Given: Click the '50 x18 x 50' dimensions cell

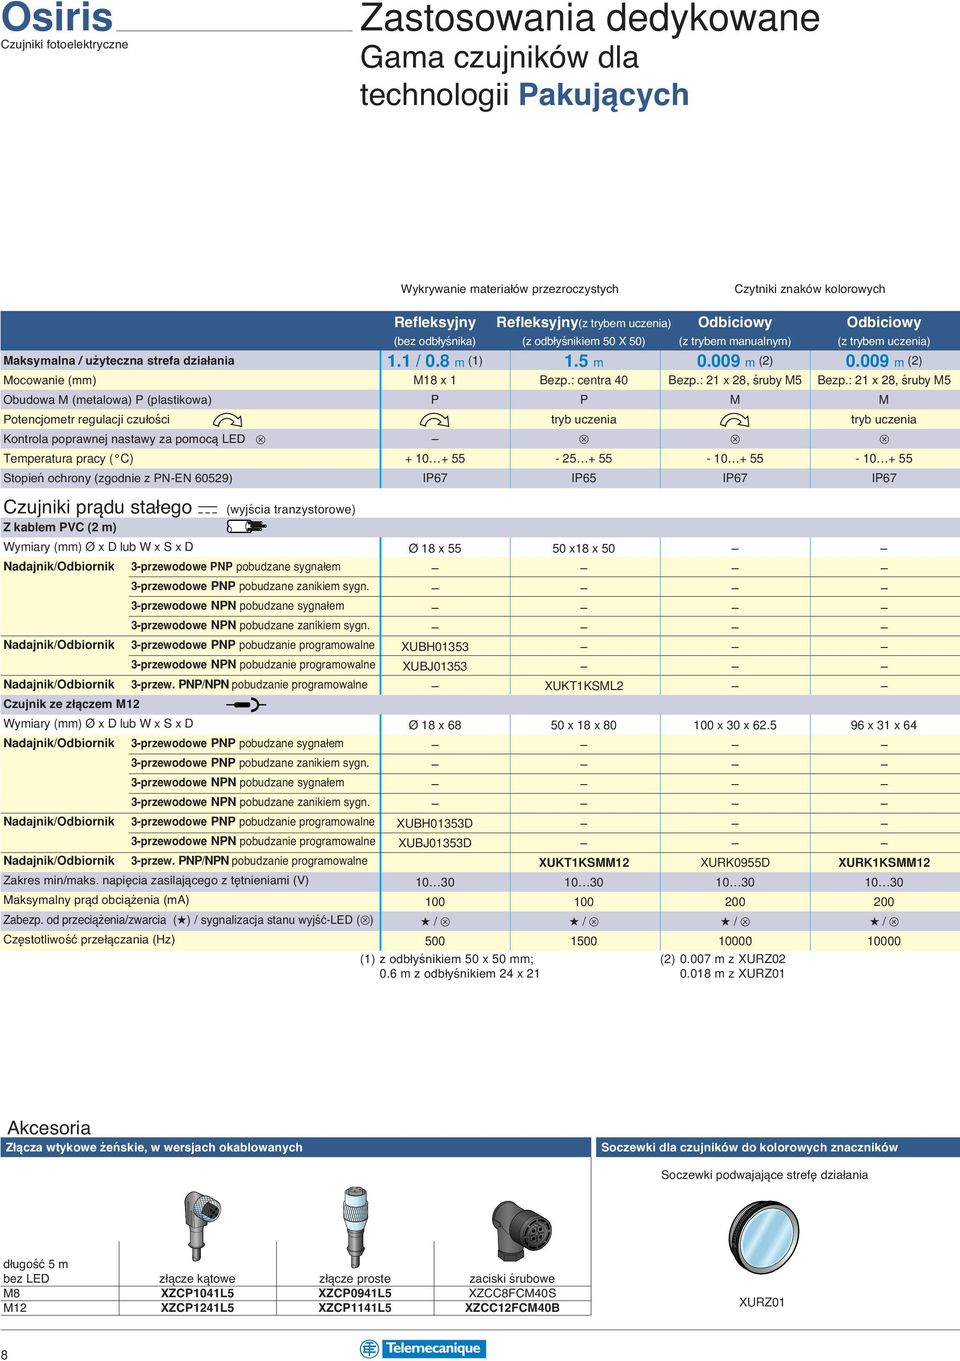Looking at the screenshot, I should pos(584,549).
